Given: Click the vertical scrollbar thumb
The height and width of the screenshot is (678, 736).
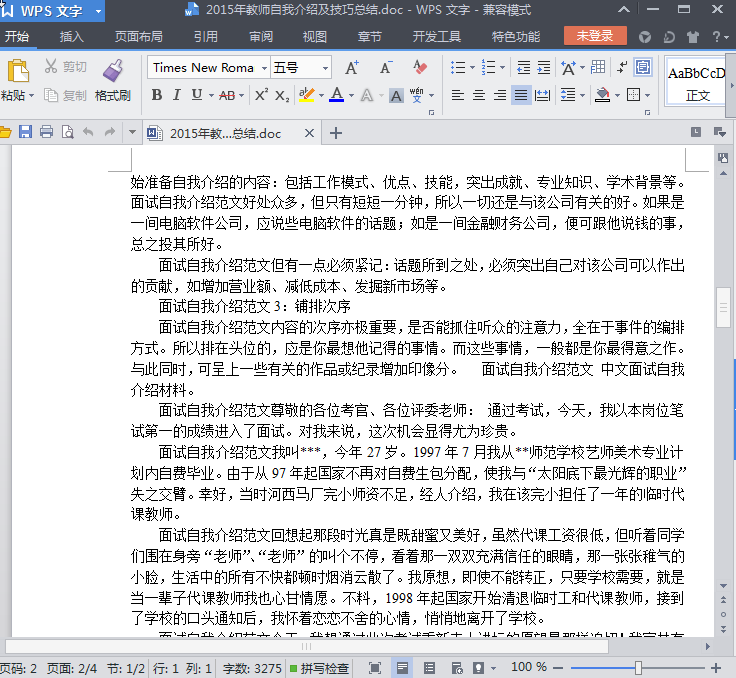Looking at the screenshot, I should (x=723, y=308).
